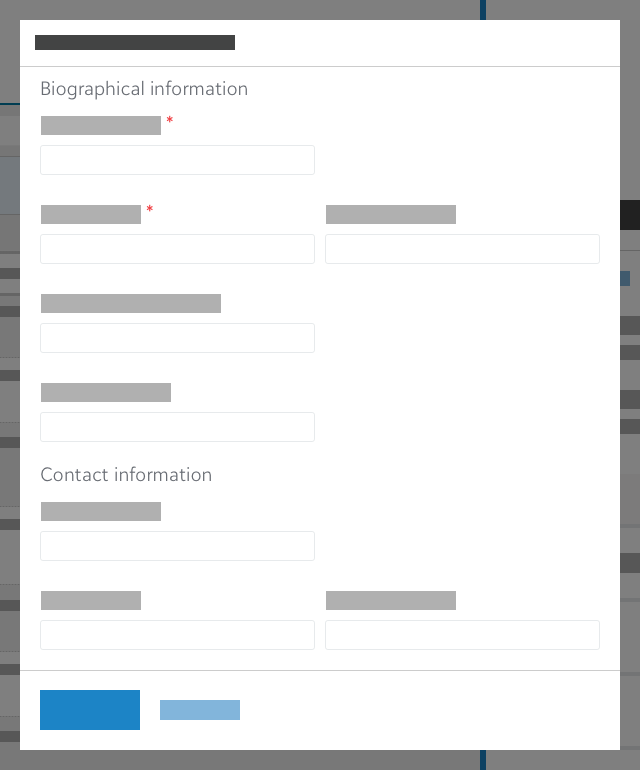
Task: Click the bottom-left Contact information text box
Action: coord(177,635)
